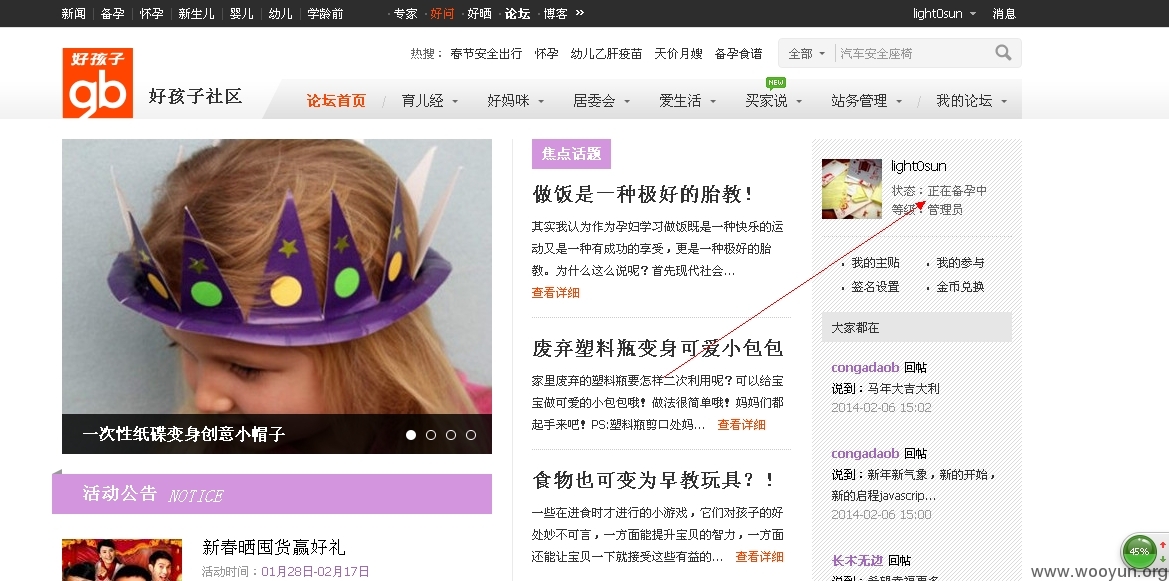
Task: Click hot search 怀孕
Action: [x=546, y=54]
